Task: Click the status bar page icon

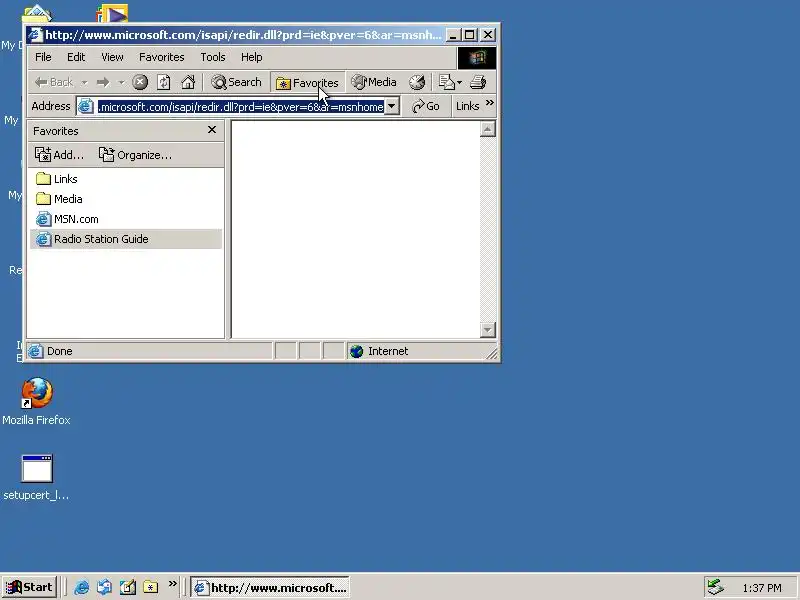Action: point(35,351)
